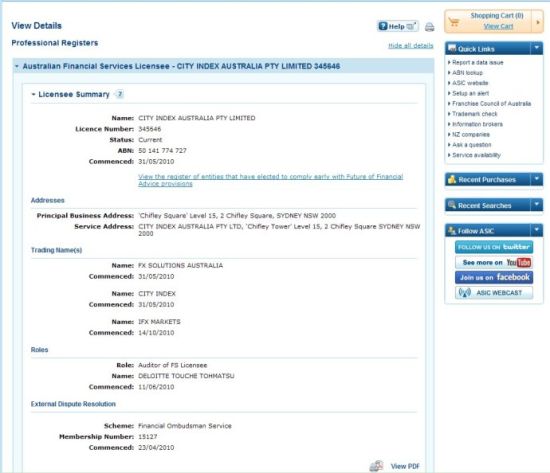550x473 pixels.
Task: Open the Future of Financial Advice register link
Action: click(270, 180)
